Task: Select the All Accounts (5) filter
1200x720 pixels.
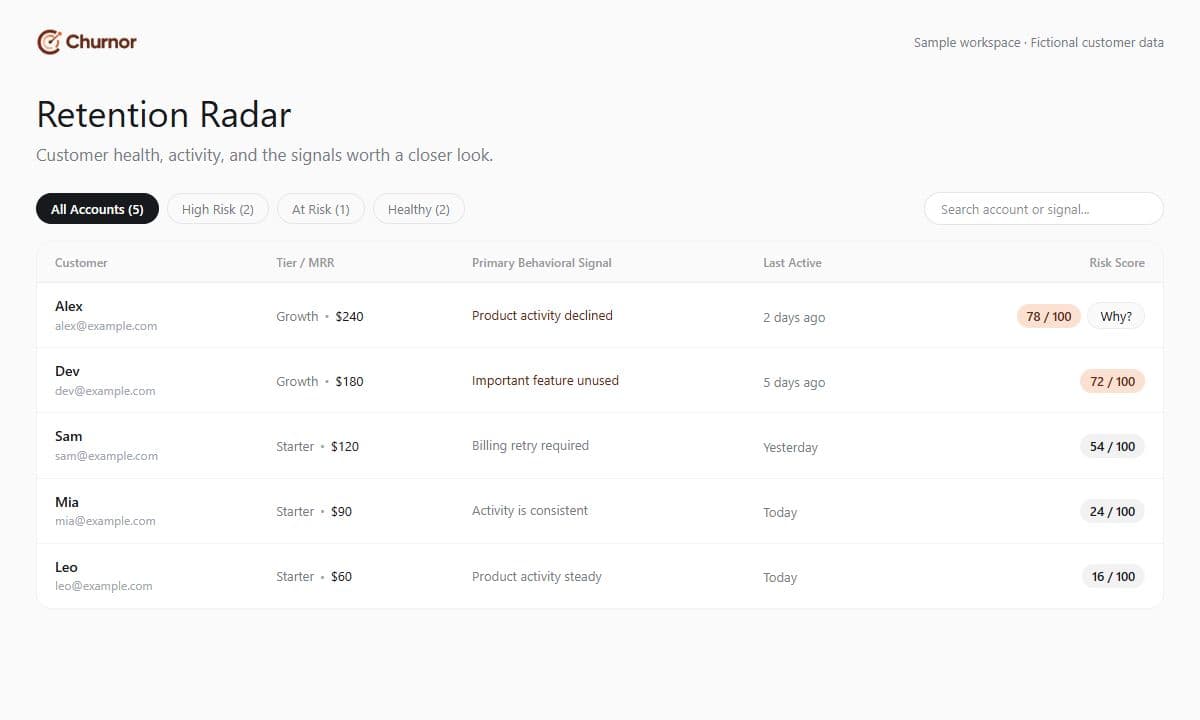Action: [x=97, y=209]
